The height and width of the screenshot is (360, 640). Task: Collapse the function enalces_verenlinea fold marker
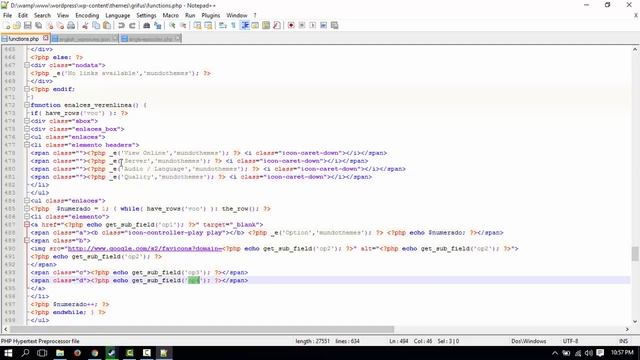click(x=27, y=105)
